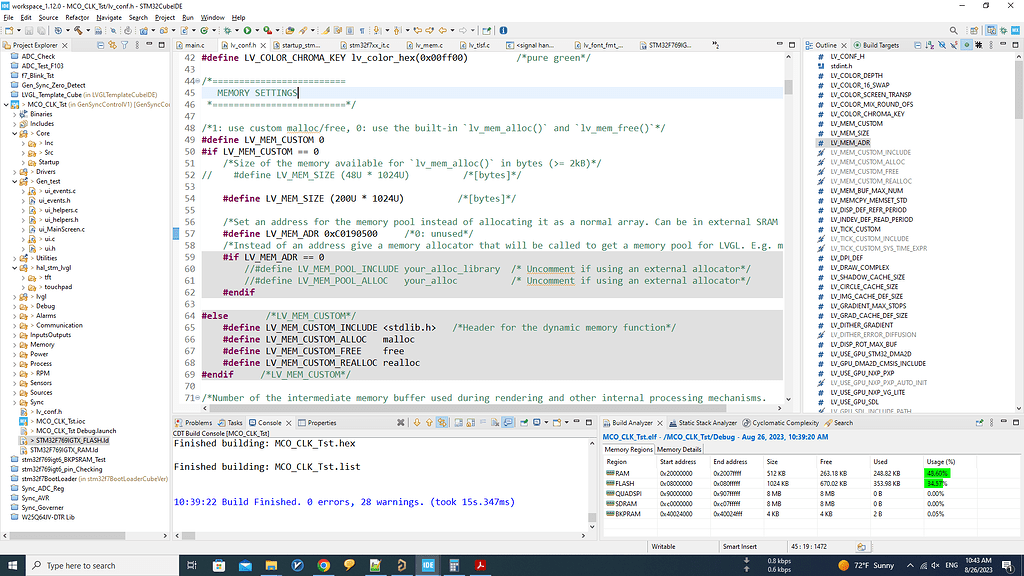Run the application with the green Run icon
Viewport: 1024px width, 576px height.
[x=247, y=32]
